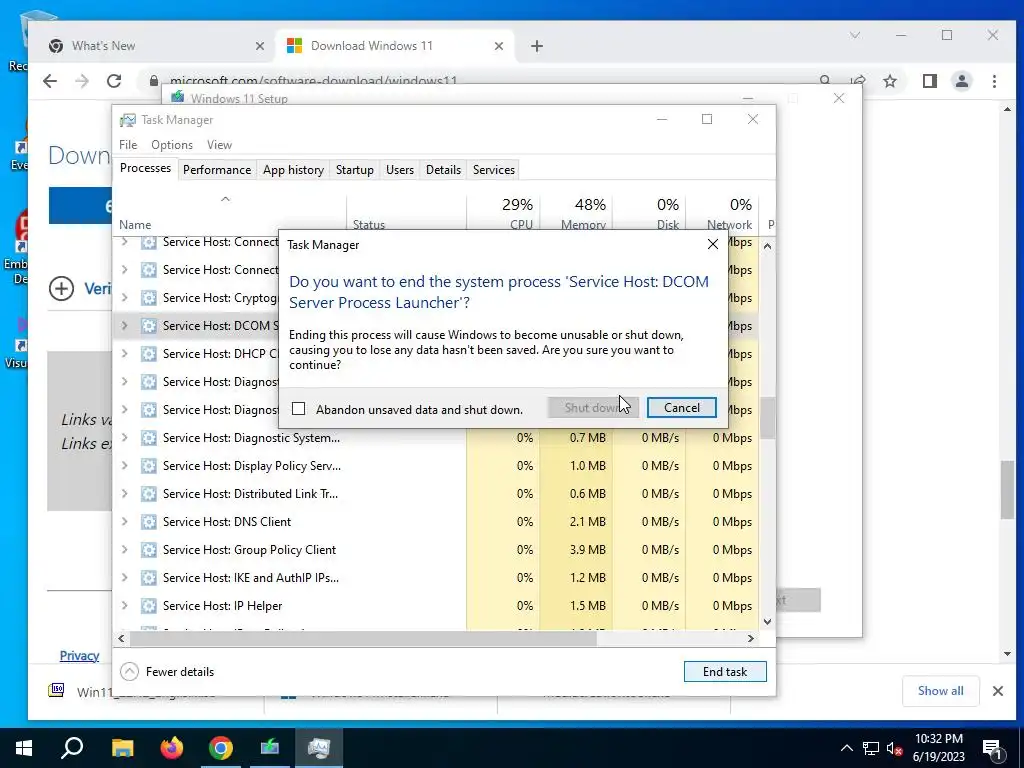The height and width of the screenshot is (768, 1024).
Task: Open Chrome from taskbar
Action: (x=221, y=748)
